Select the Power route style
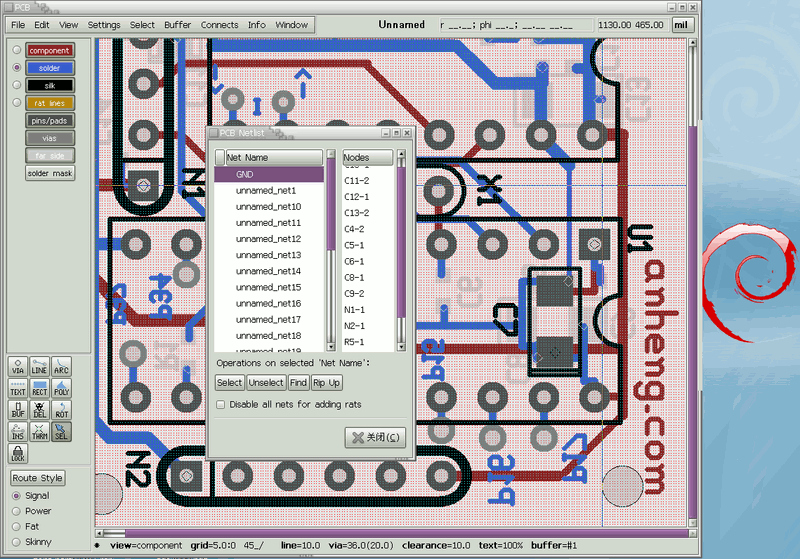 pos(15,511)
